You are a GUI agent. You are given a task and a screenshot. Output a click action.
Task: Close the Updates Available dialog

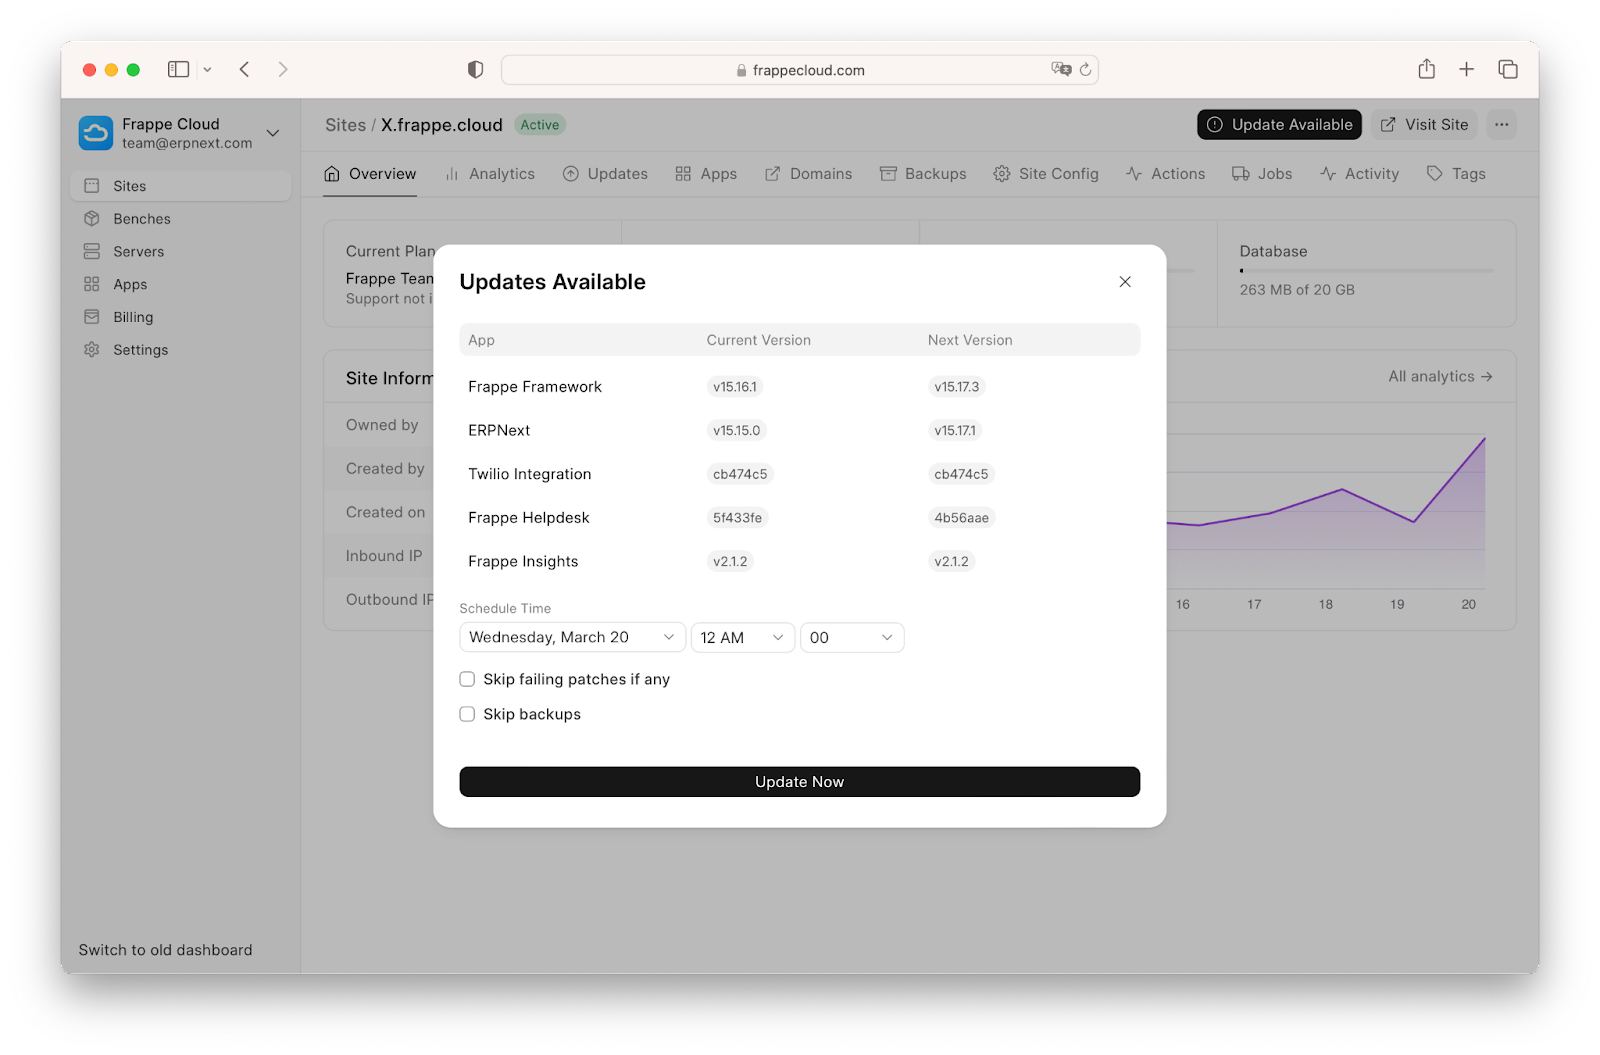pyautogui.click(x=1125, y=282)
